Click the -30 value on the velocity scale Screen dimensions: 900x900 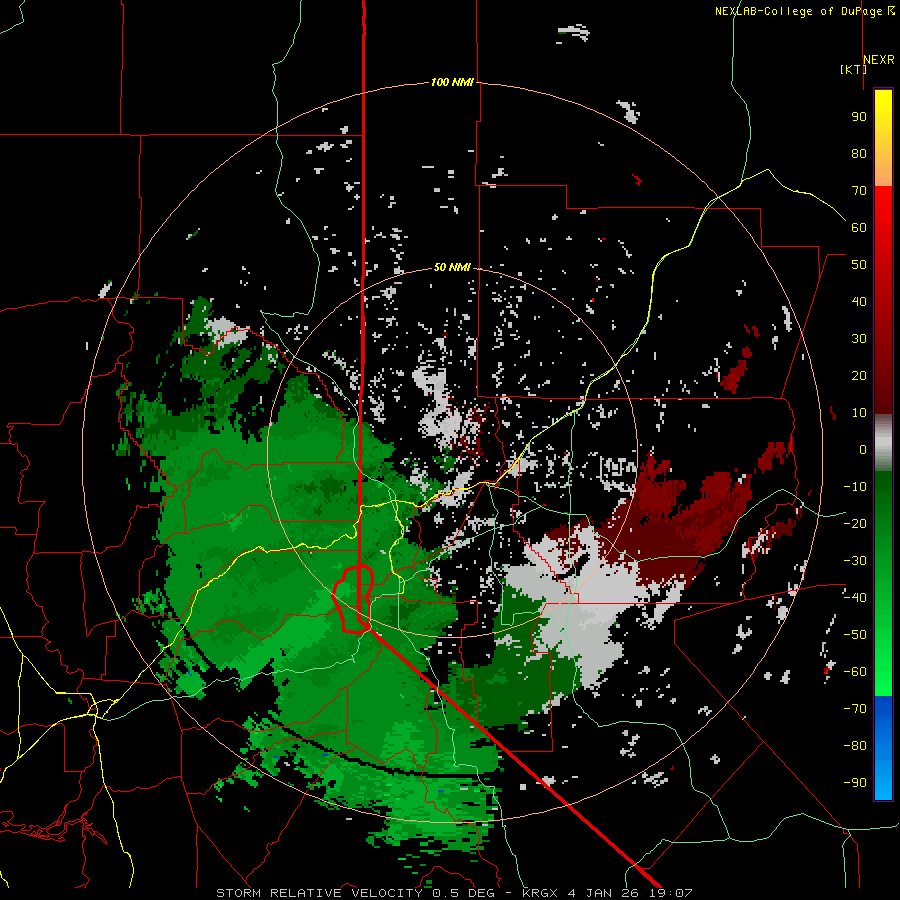coord(855,561)
